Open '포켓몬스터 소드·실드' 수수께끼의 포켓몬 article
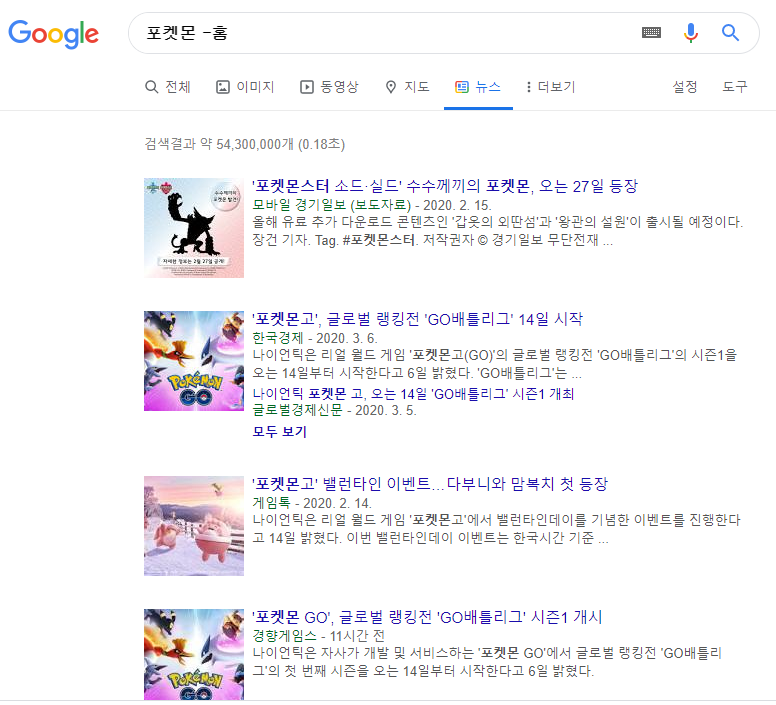This screenshot has width=776, height=705. 445,186
